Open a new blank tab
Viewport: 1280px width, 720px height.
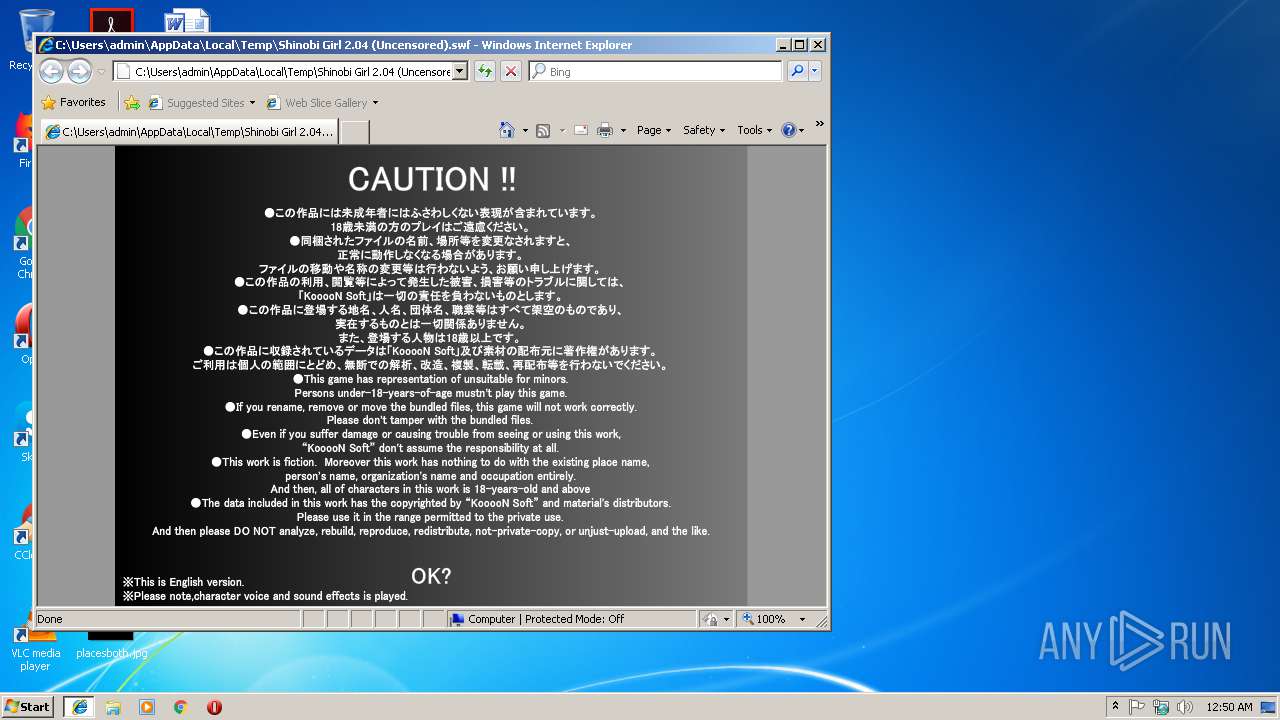point(355,132)
